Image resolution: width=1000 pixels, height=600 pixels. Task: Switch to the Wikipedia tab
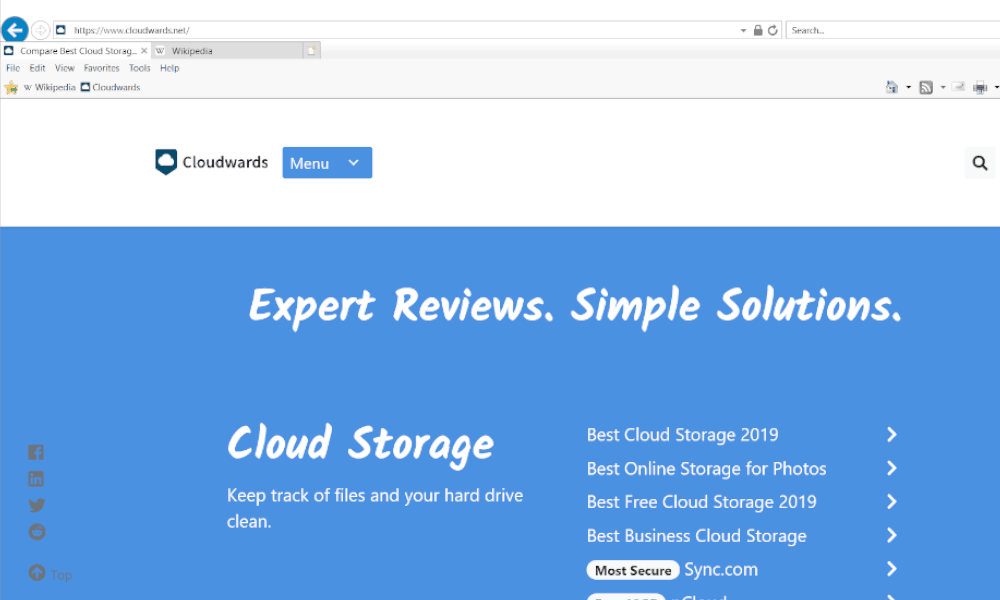point(227,51)
